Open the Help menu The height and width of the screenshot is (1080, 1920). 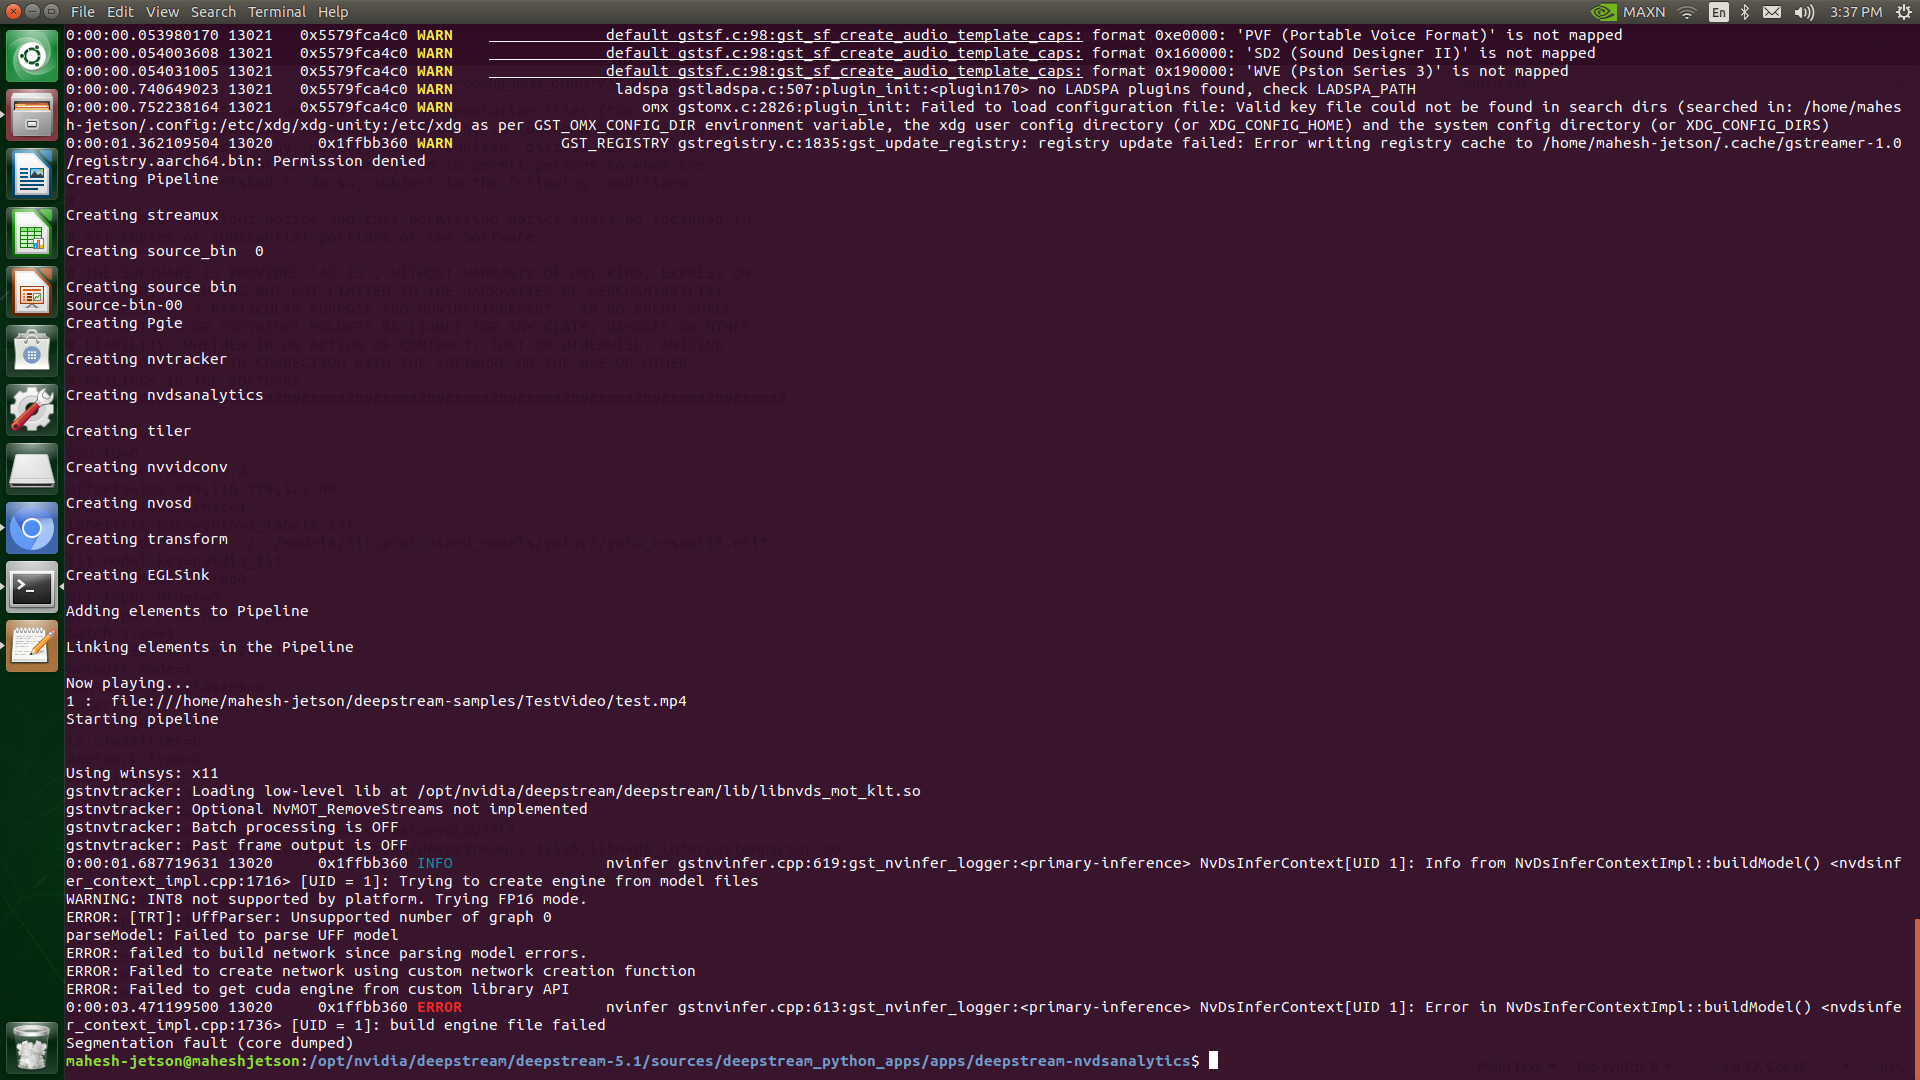coord(333,12)
